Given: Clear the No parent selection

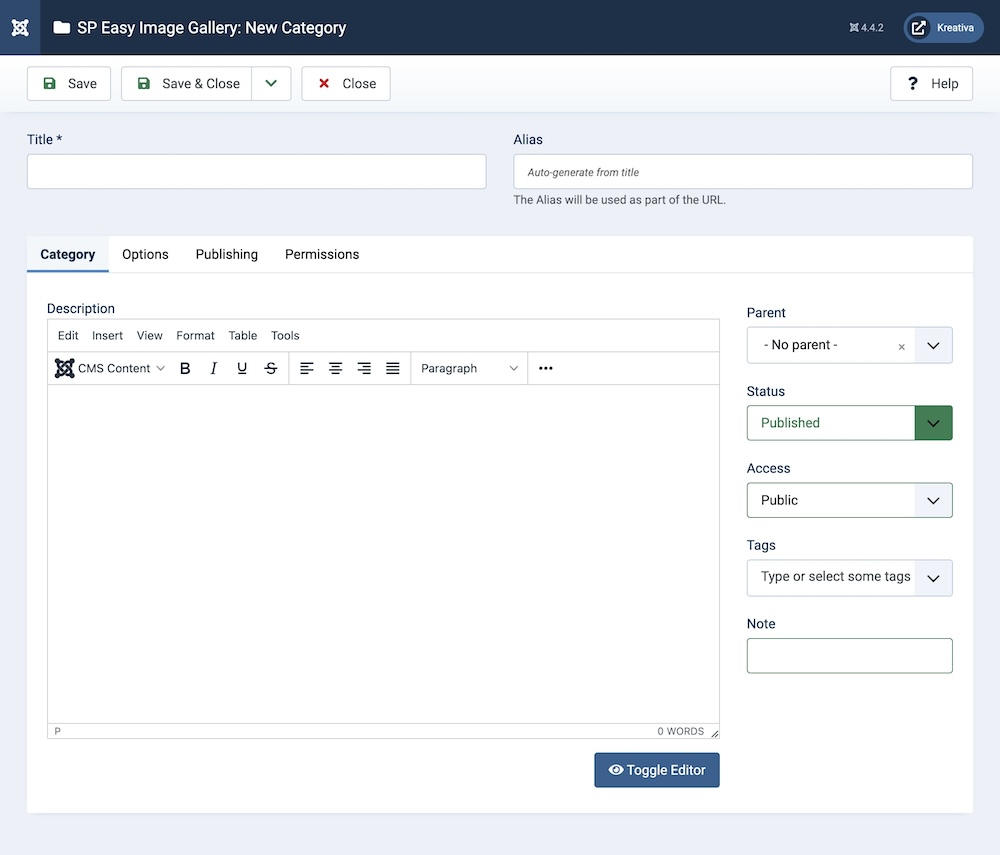Looking at the screenshot, I should point(901,346).
